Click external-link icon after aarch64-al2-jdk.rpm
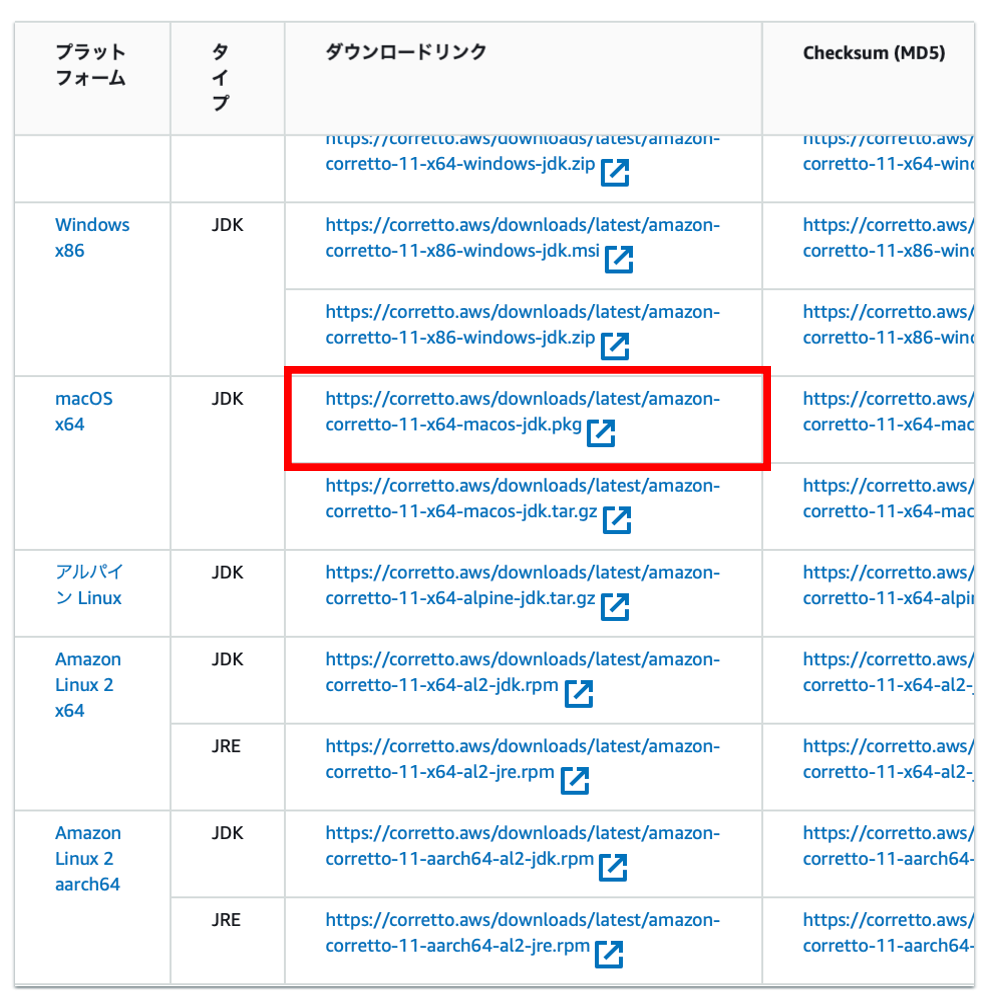This screenshot has height=1004, width=982. click(613, 868)
